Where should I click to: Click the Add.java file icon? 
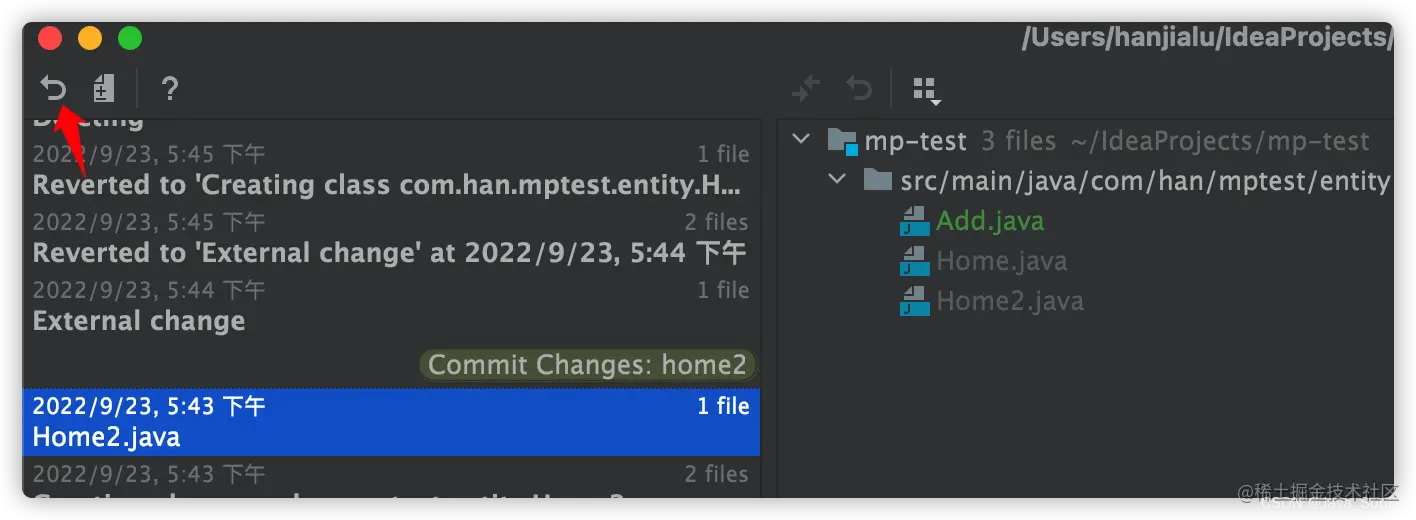[915, 221]
